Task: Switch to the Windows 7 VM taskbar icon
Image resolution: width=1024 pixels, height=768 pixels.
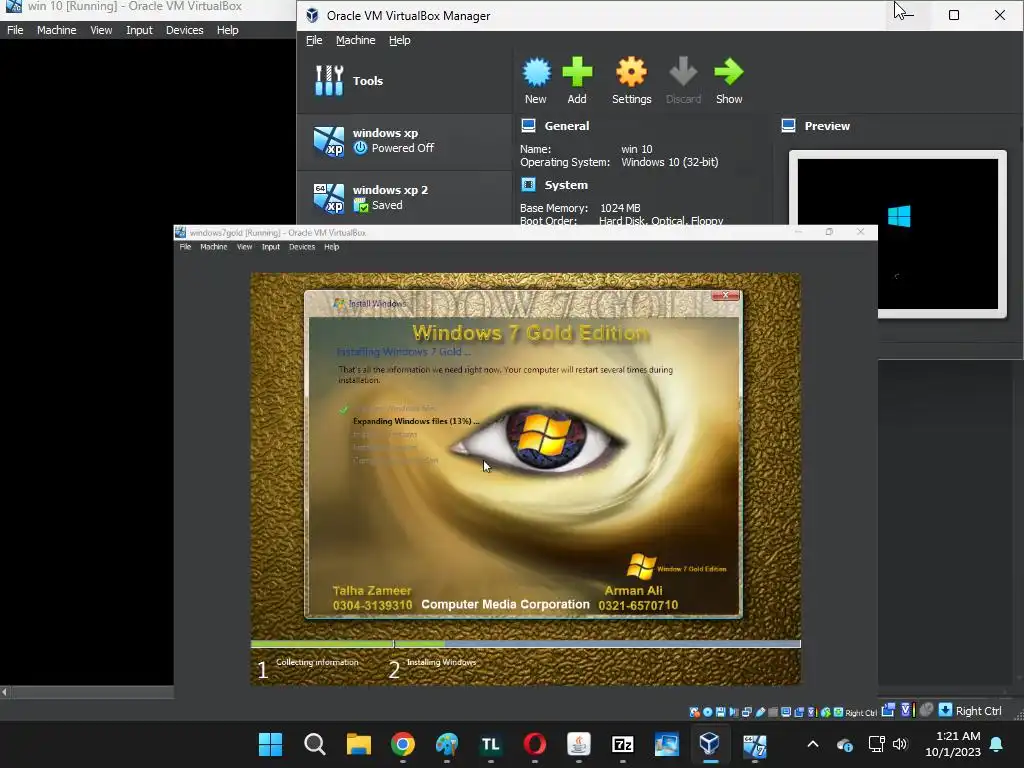Action: [754, 744]
